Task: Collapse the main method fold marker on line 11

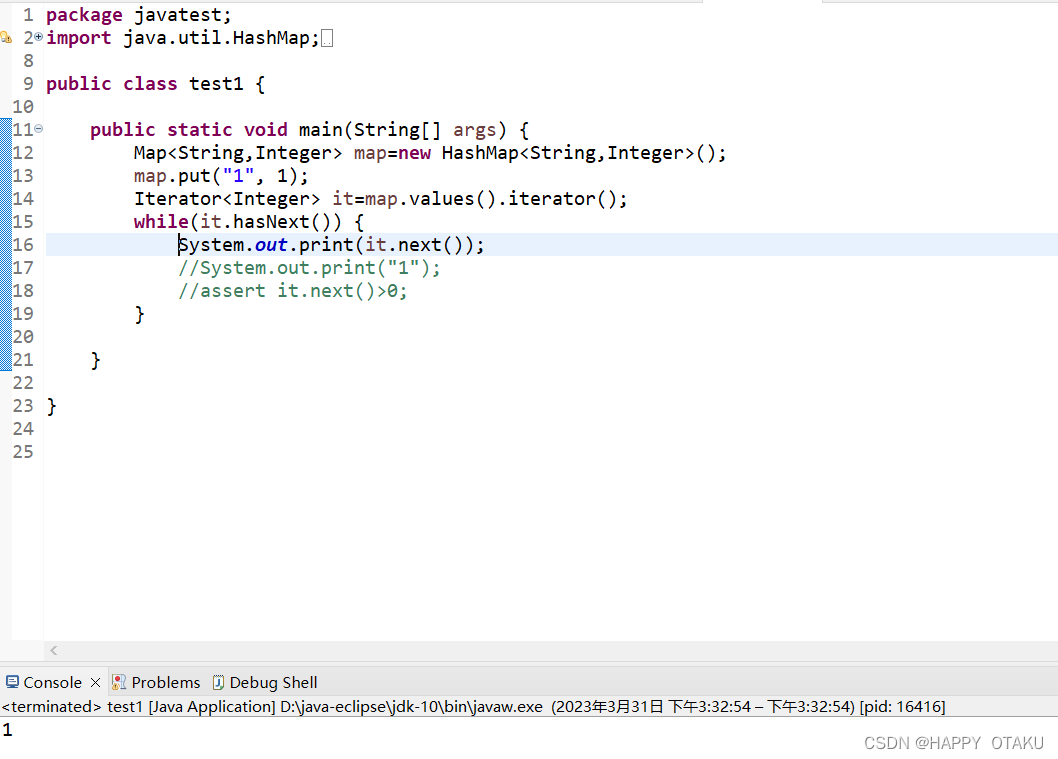Action: 36,129
